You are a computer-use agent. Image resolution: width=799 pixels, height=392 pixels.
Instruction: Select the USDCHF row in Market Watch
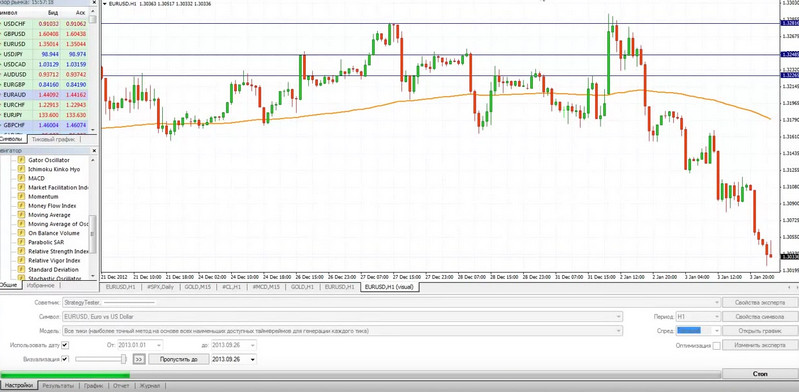(x=44, y=23)
